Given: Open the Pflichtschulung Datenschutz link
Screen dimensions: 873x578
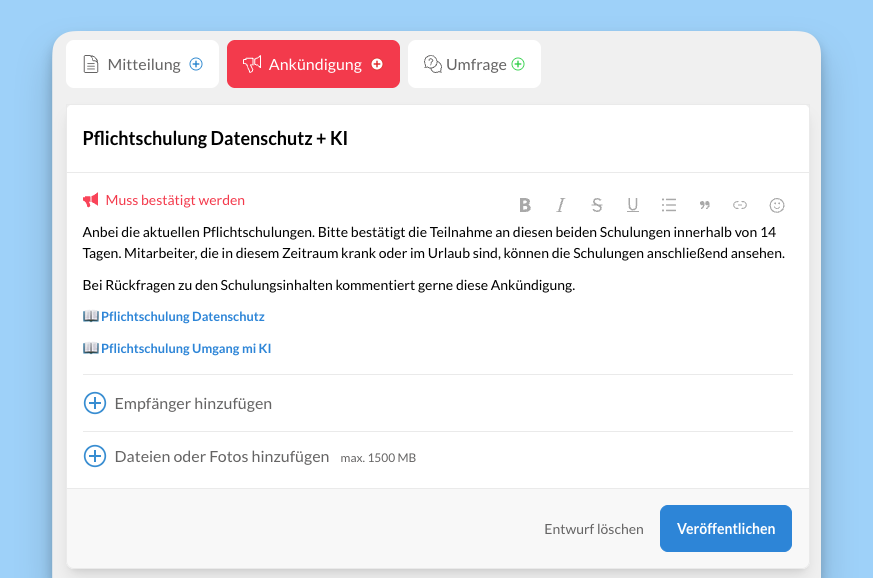Looking at the screenshot, I should 182,316.
